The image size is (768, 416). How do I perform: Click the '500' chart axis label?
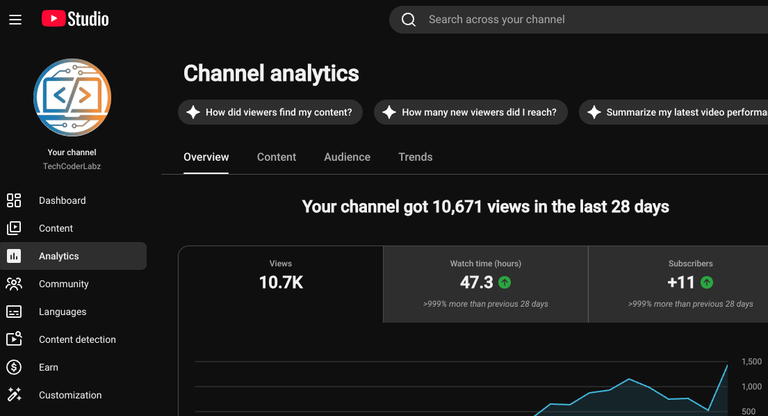(x=748, y=412)
